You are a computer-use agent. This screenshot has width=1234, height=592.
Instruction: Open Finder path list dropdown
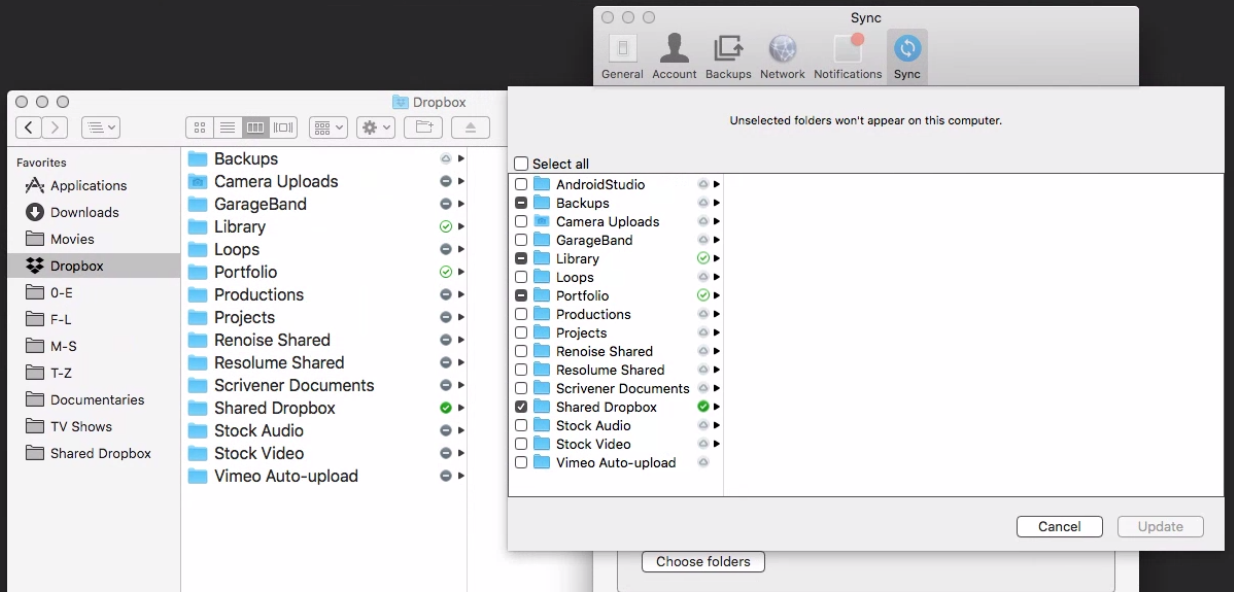[x=100, y=127]
